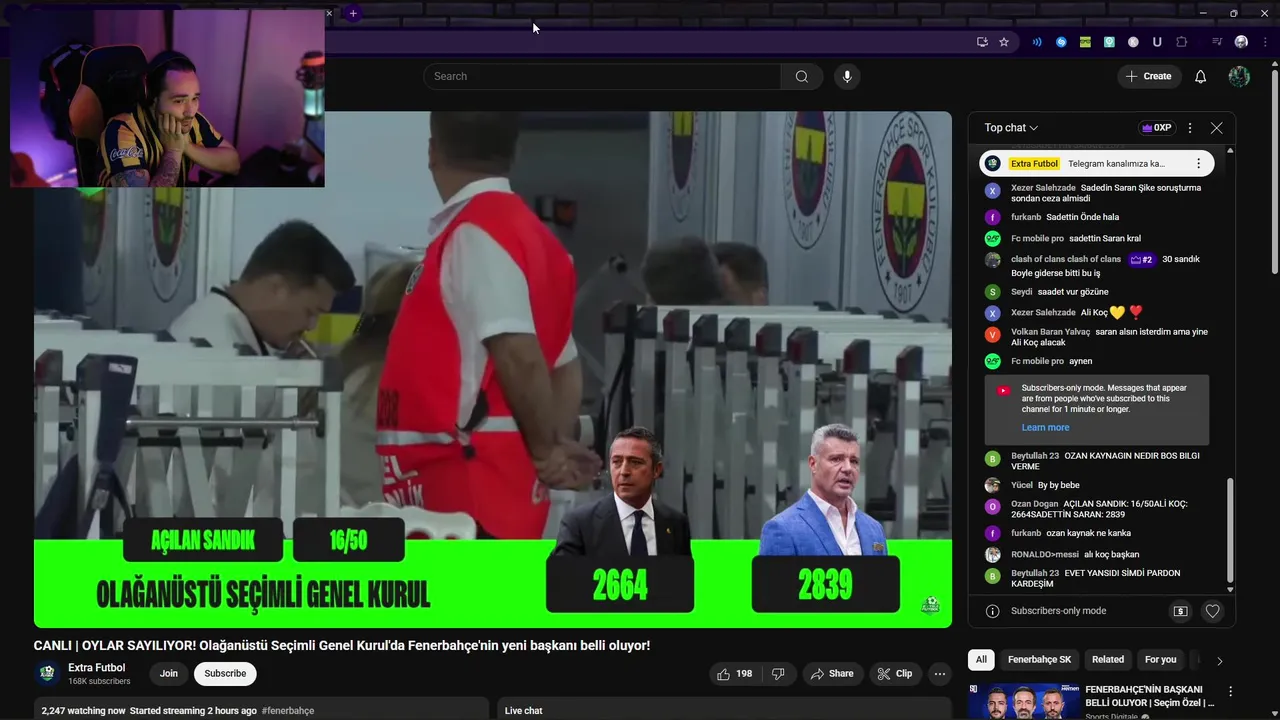Select the For you filter chip
This screenshot has height=720, width=1280.
1160,660
